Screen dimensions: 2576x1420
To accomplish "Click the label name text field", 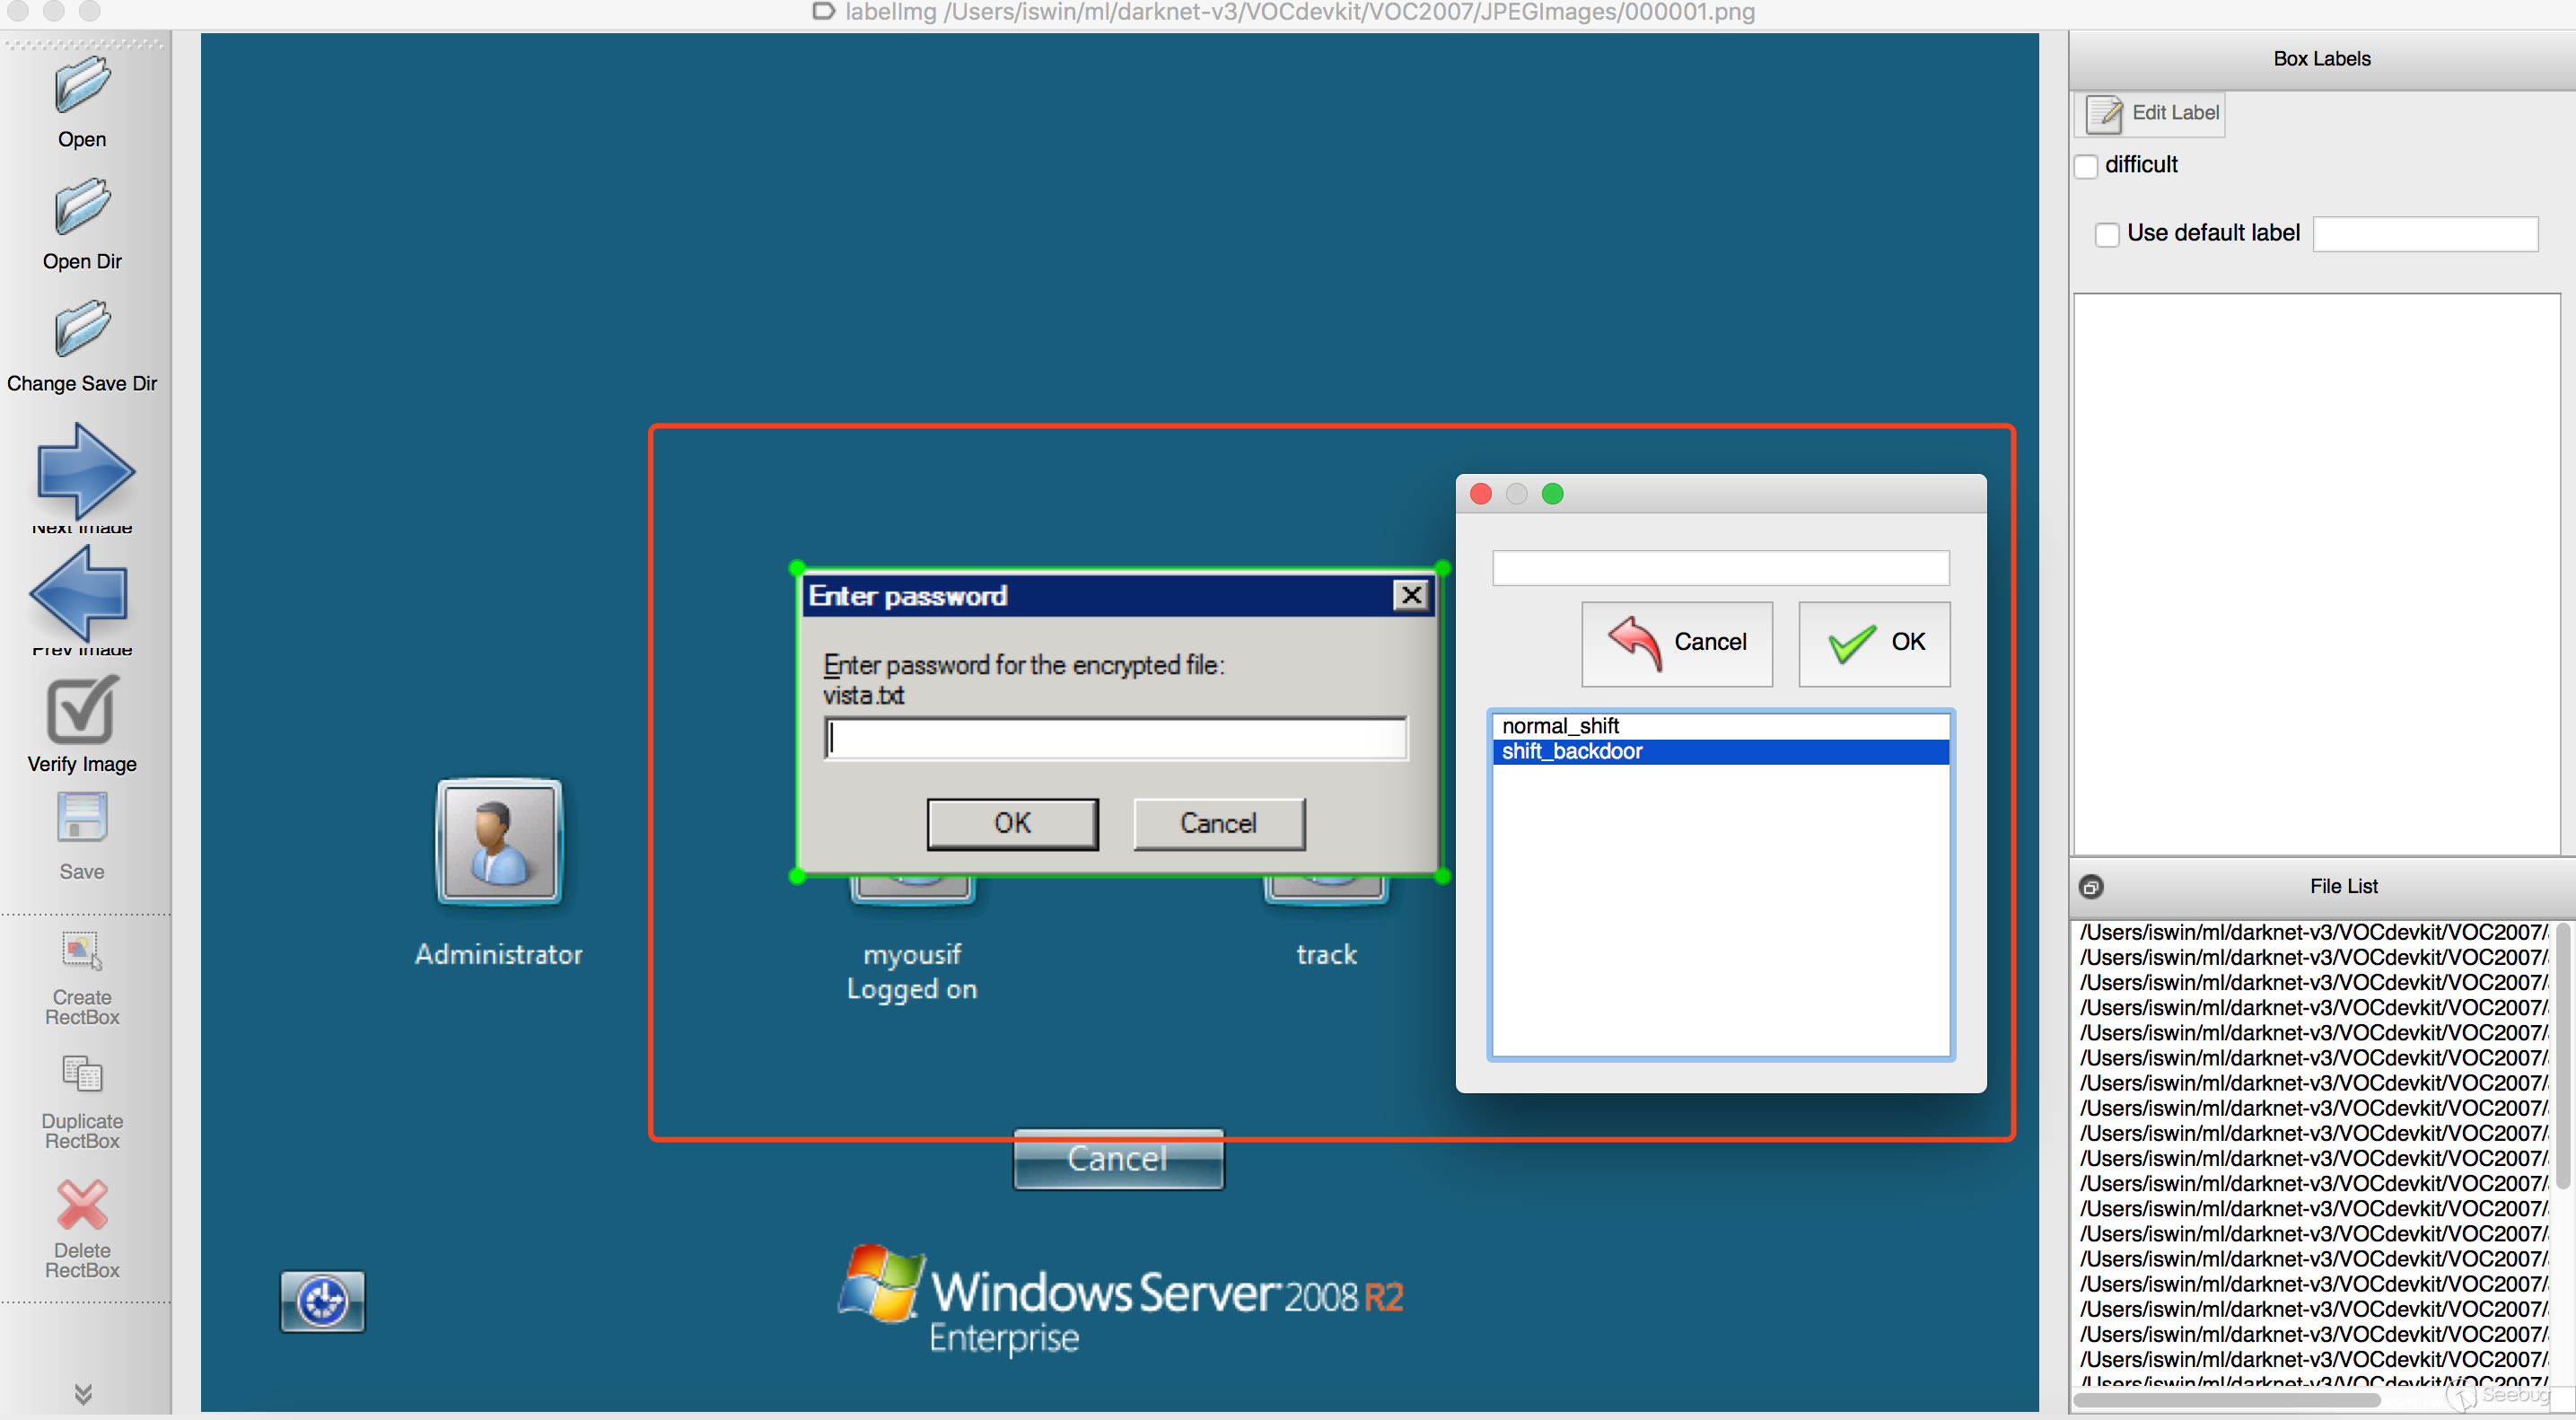I will click(1720, 569).
